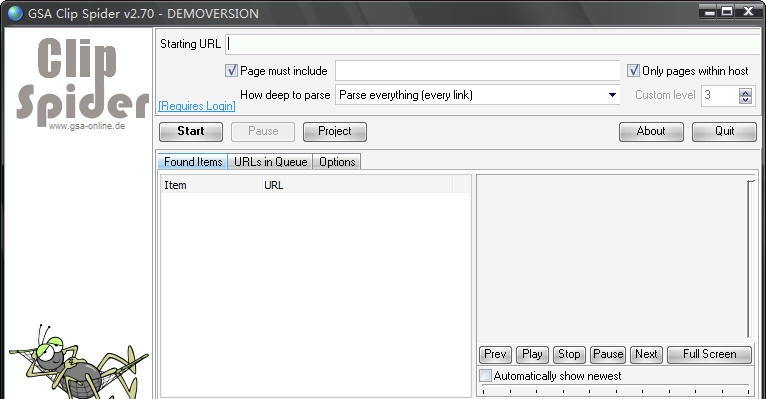Increase Custom level with up arrow
Screen dimensions: 766x399
tap(745, 92)
